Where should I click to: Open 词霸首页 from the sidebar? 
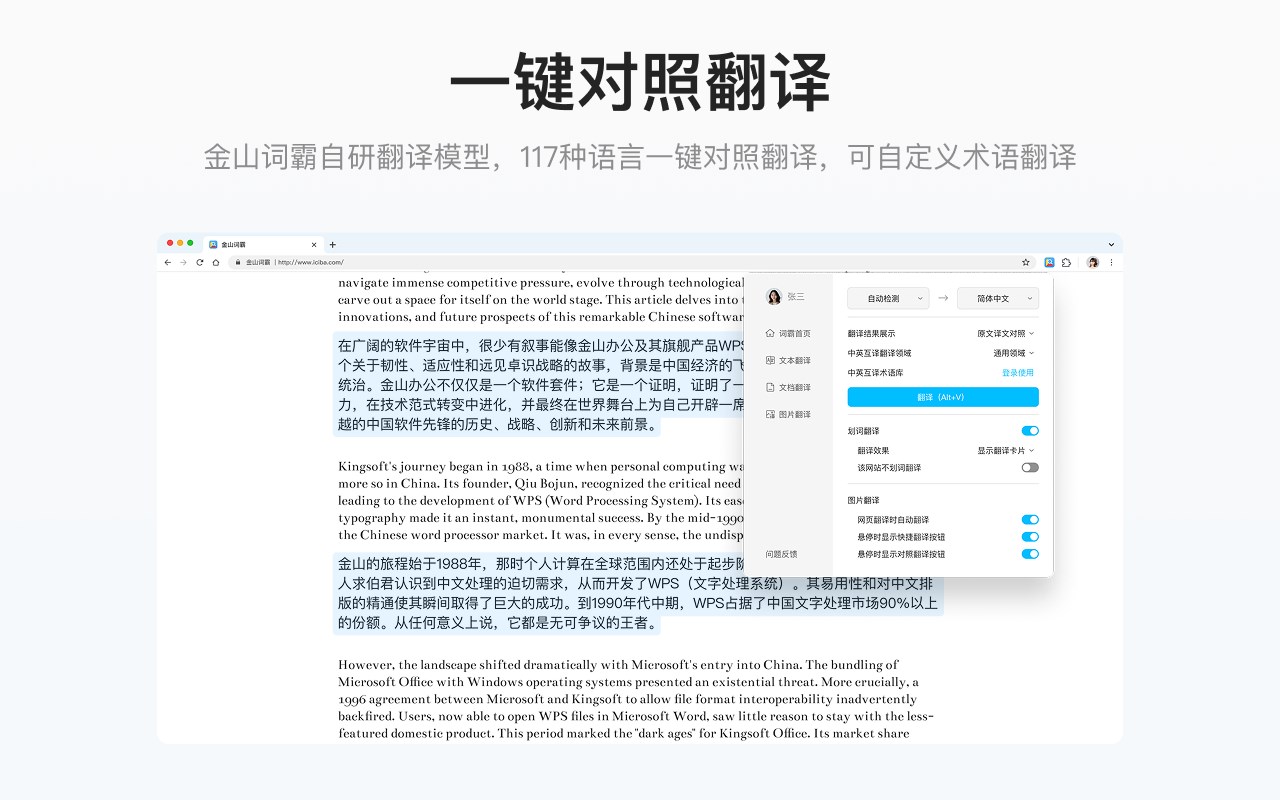[789, 333]
